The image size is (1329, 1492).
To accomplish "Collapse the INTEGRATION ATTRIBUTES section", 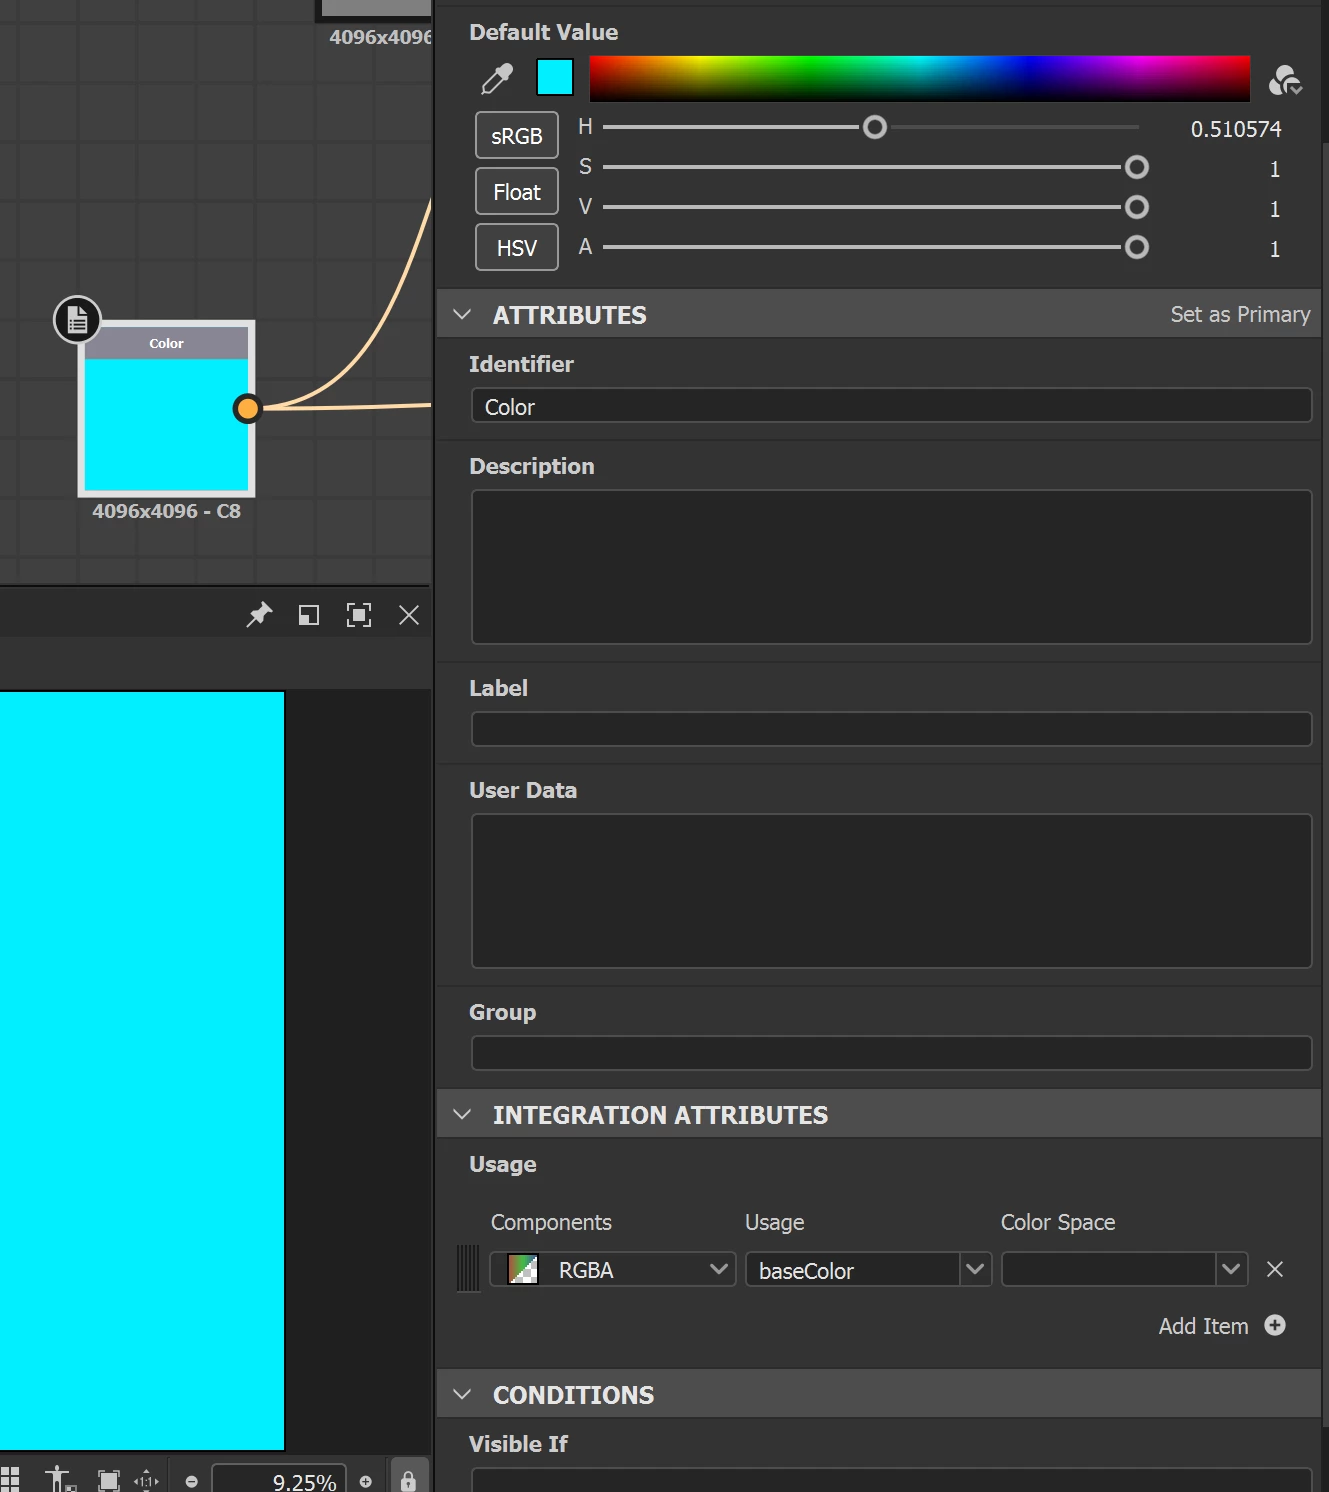I will [x=462, y=1114].
